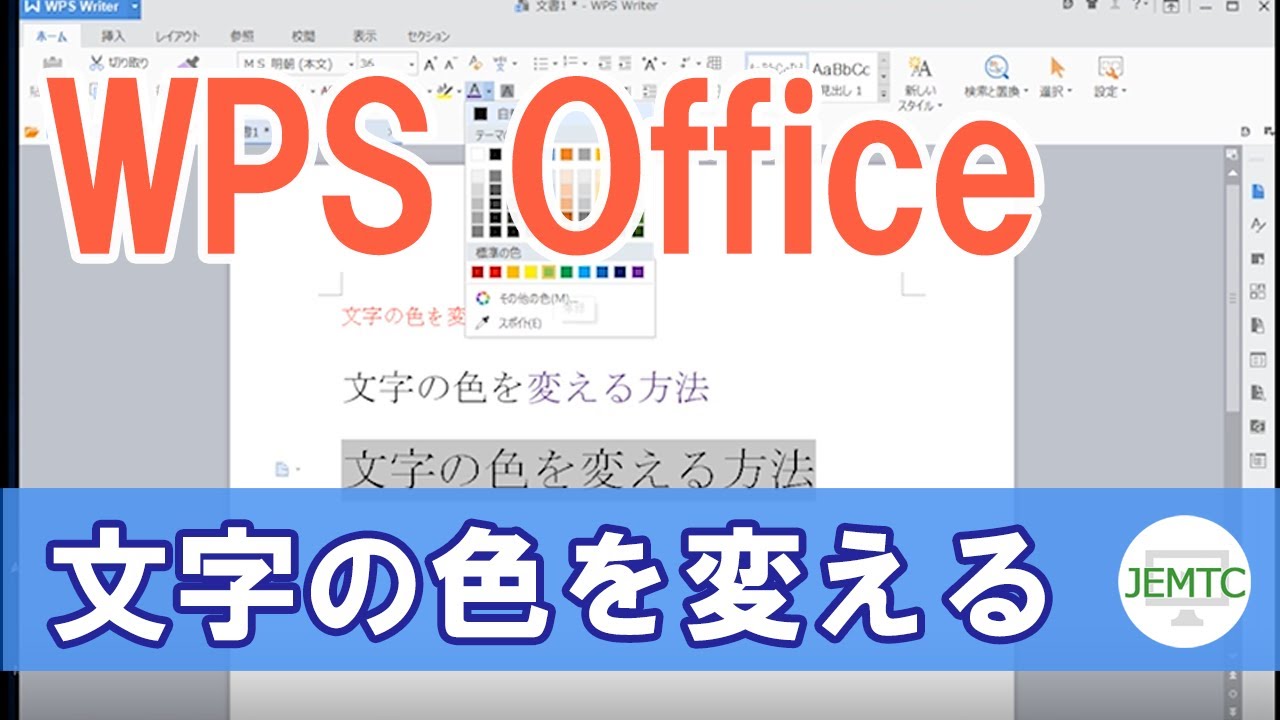
Task: Open the highlight color dropdown arrow
Action: [459, 91]
